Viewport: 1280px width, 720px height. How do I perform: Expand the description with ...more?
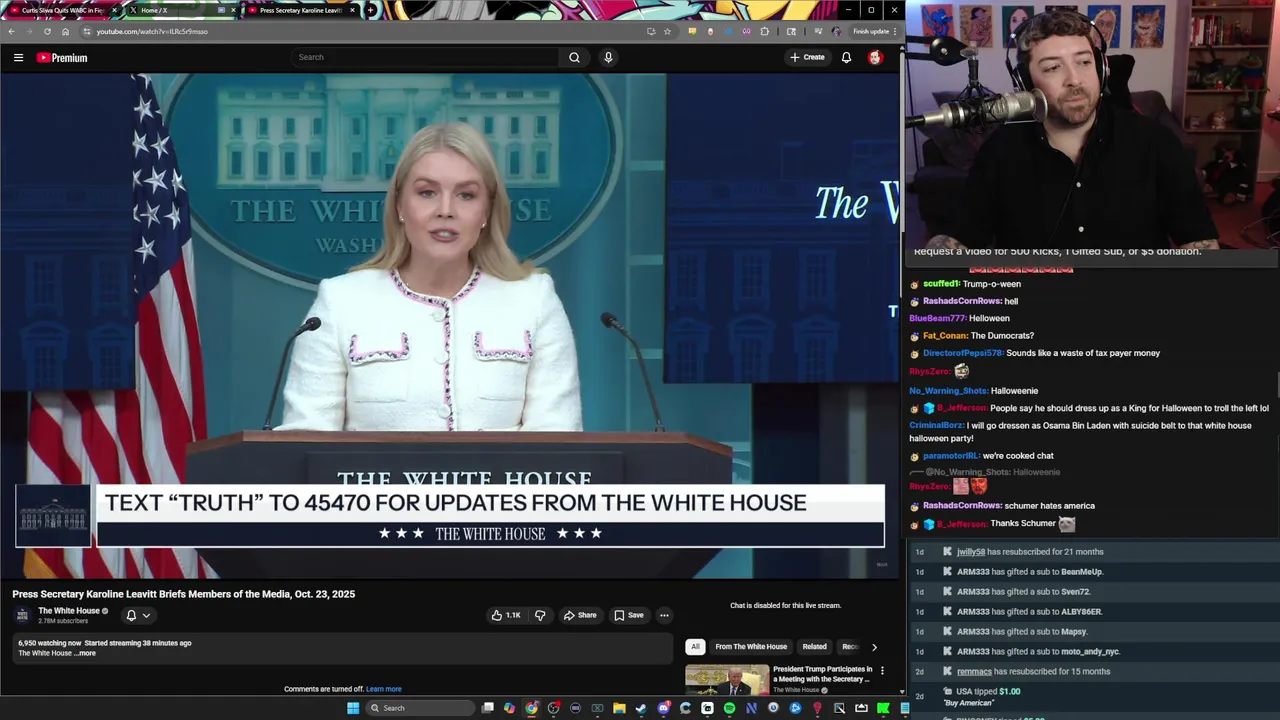point(85,653)
